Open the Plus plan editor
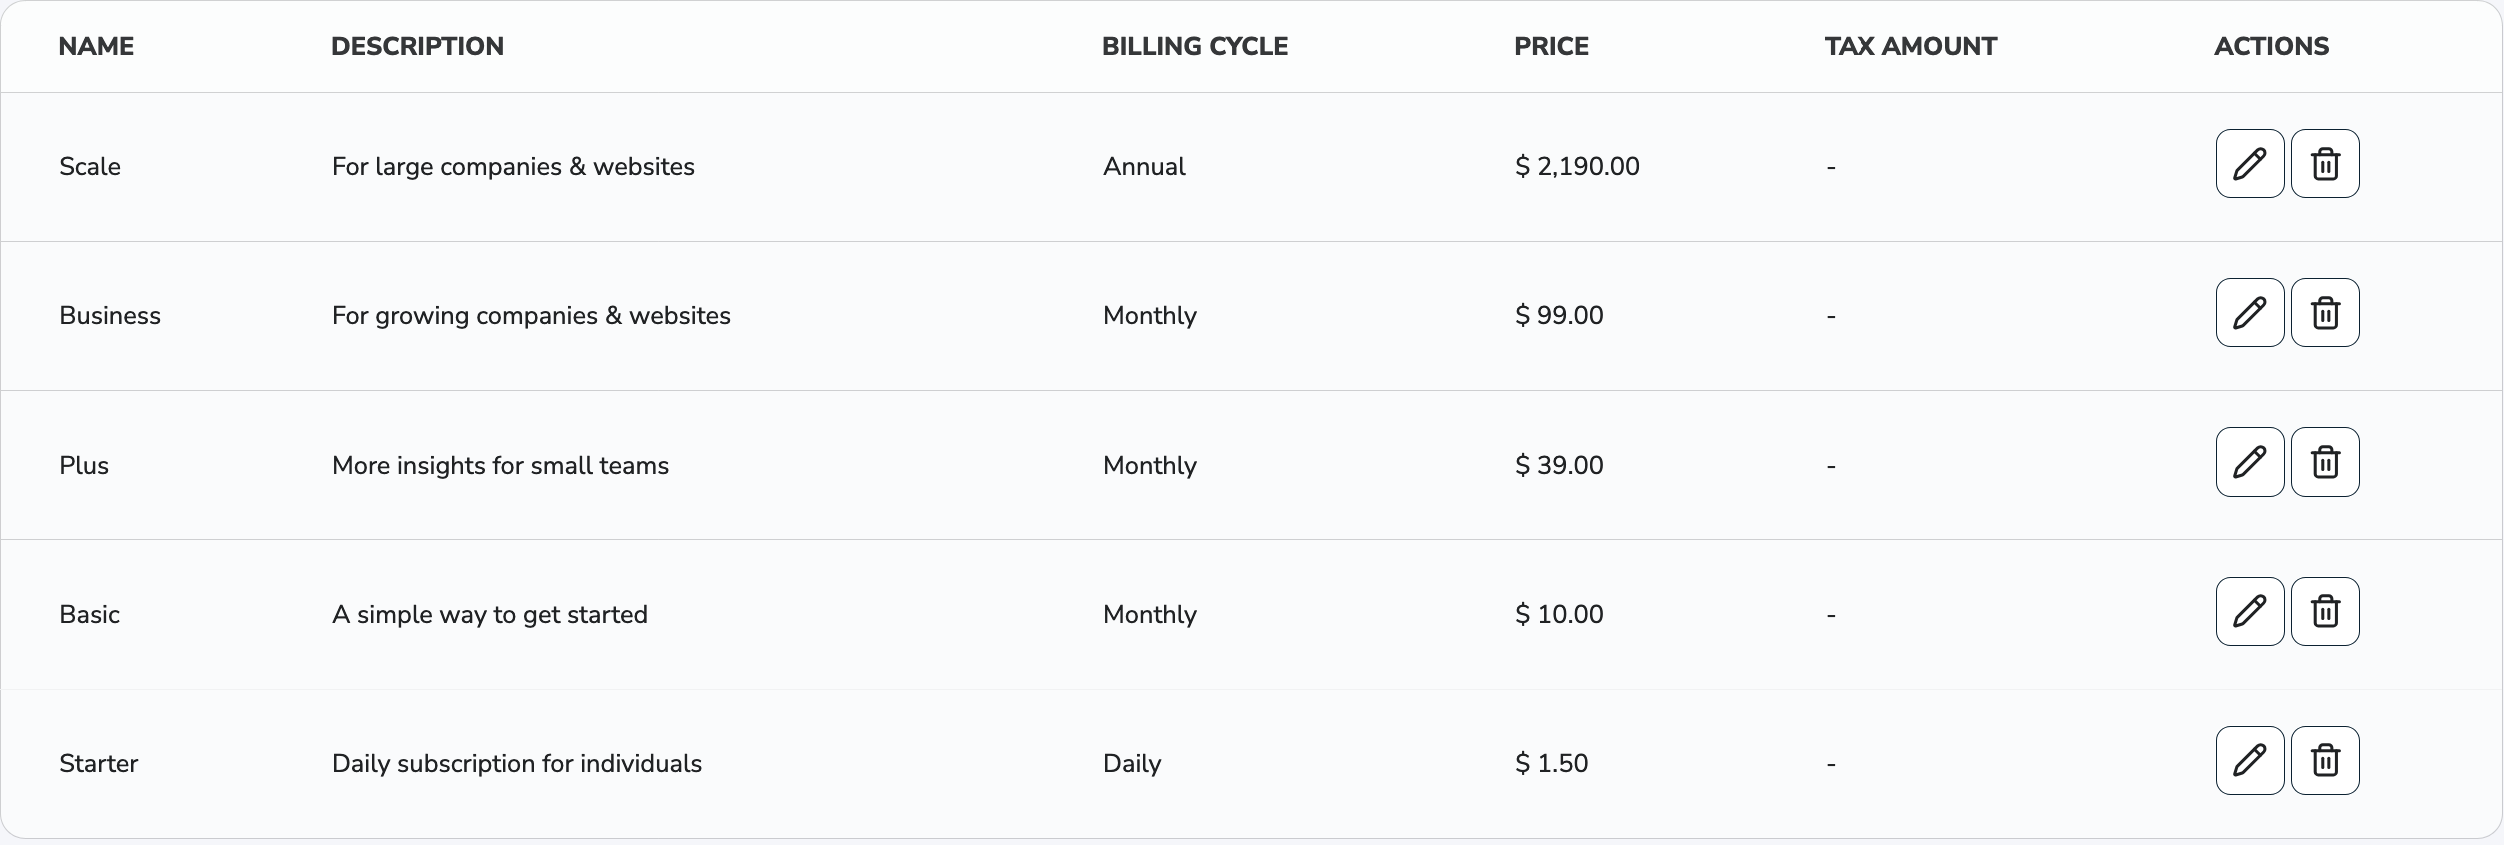The height and width of the screenshot is (845, 2505). 2249,462
